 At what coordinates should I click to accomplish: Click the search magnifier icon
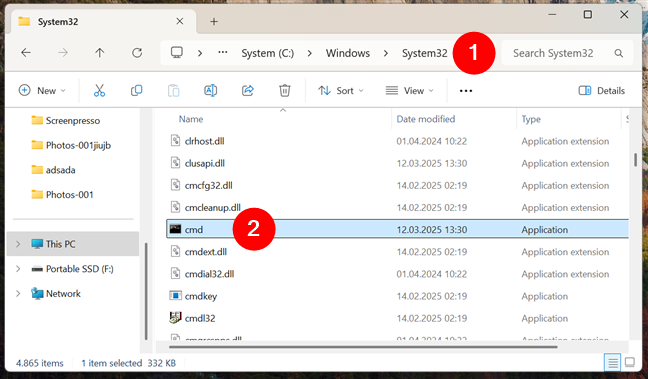(619, 53)
